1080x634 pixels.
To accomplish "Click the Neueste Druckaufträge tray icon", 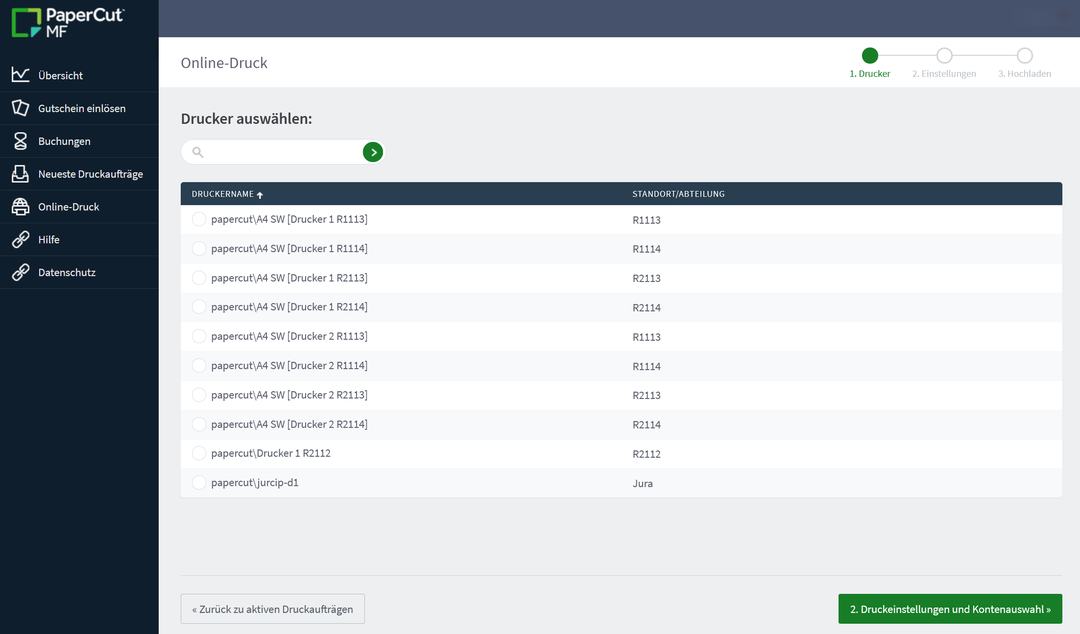I will click(x=21, y=174).
